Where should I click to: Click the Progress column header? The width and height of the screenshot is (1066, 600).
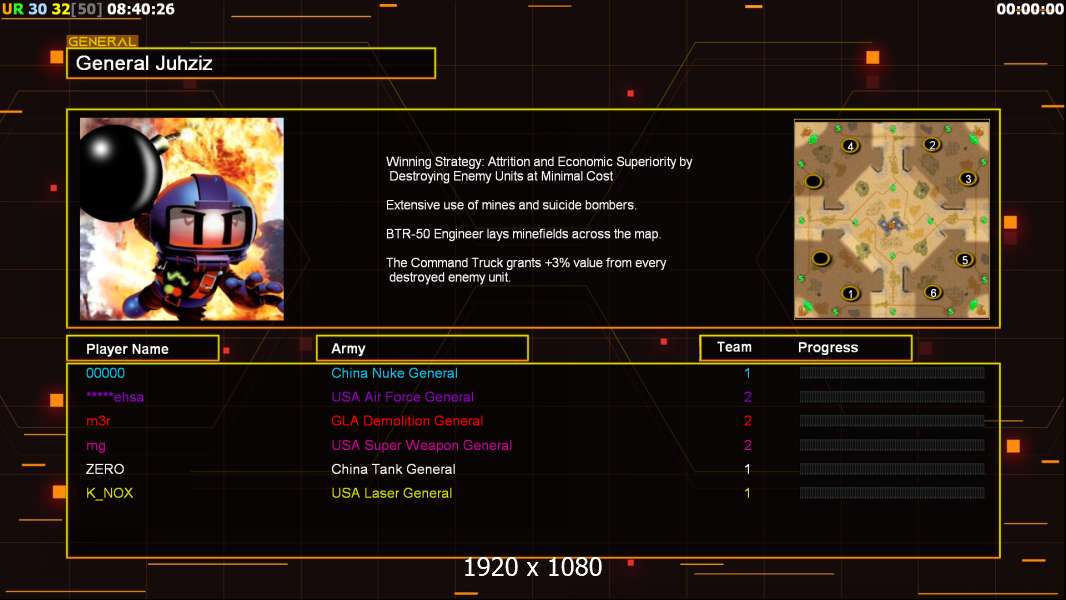827,347
